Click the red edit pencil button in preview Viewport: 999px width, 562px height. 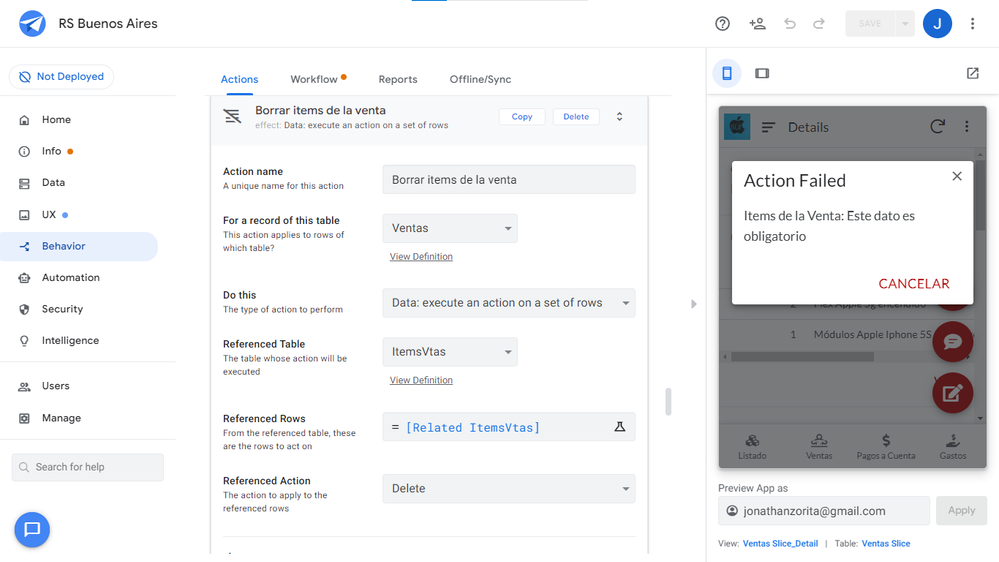[x=952, y=393]
